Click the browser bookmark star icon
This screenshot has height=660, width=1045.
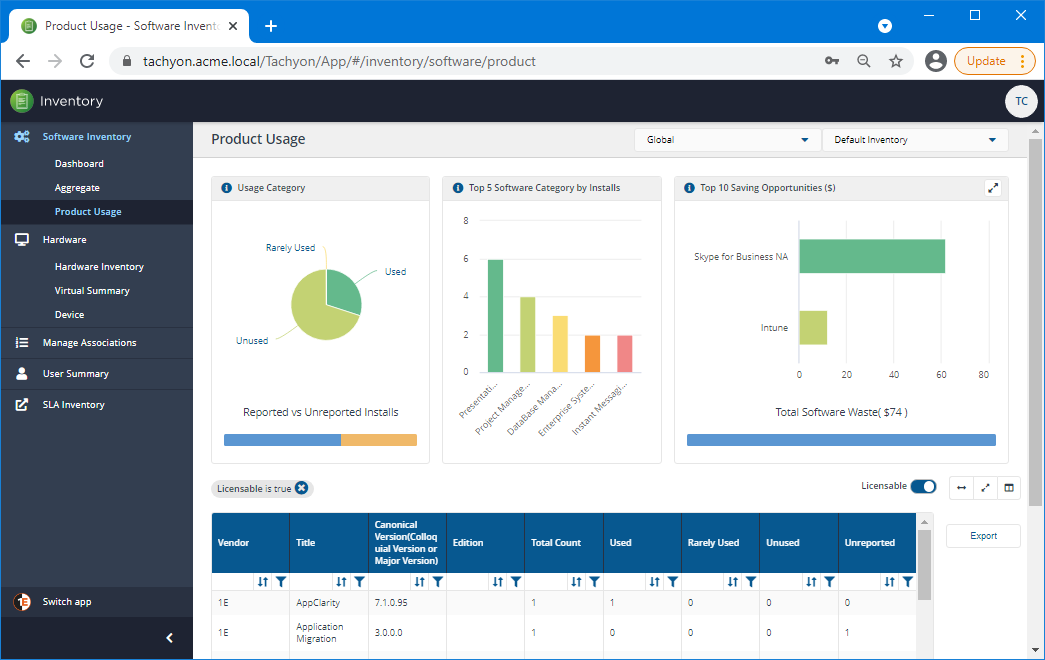[896, 61]
